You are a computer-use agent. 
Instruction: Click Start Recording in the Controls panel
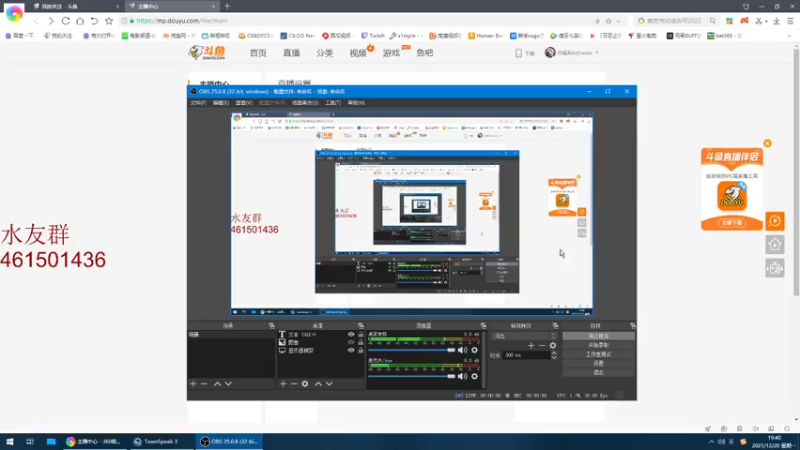(598, 345)
